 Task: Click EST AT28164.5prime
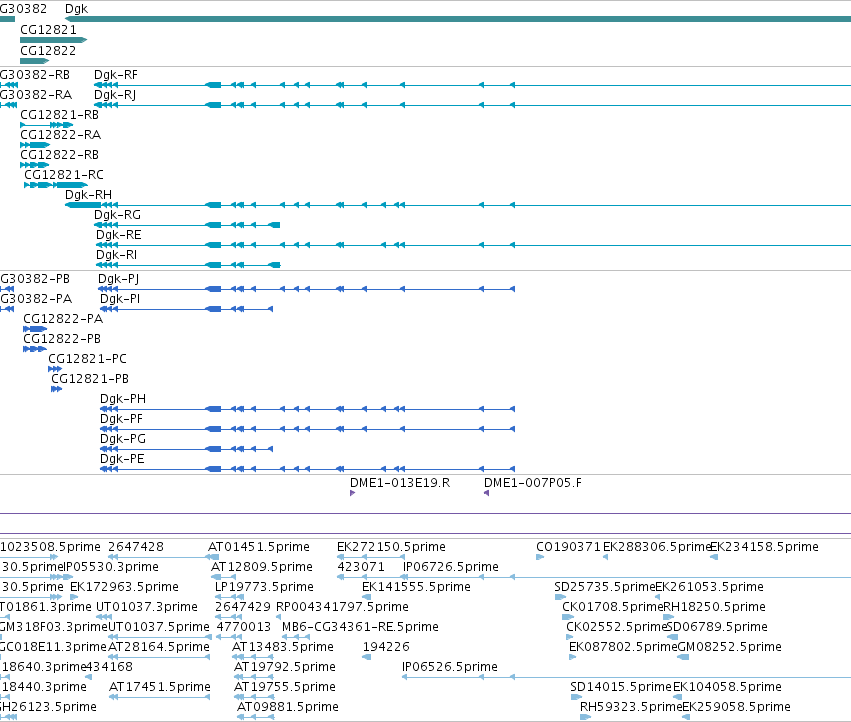[x=159, y=648]
